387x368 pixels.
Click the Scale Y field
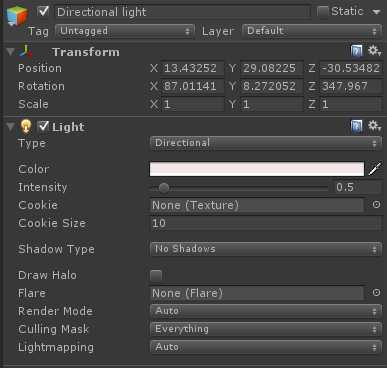tap(272, 104)
